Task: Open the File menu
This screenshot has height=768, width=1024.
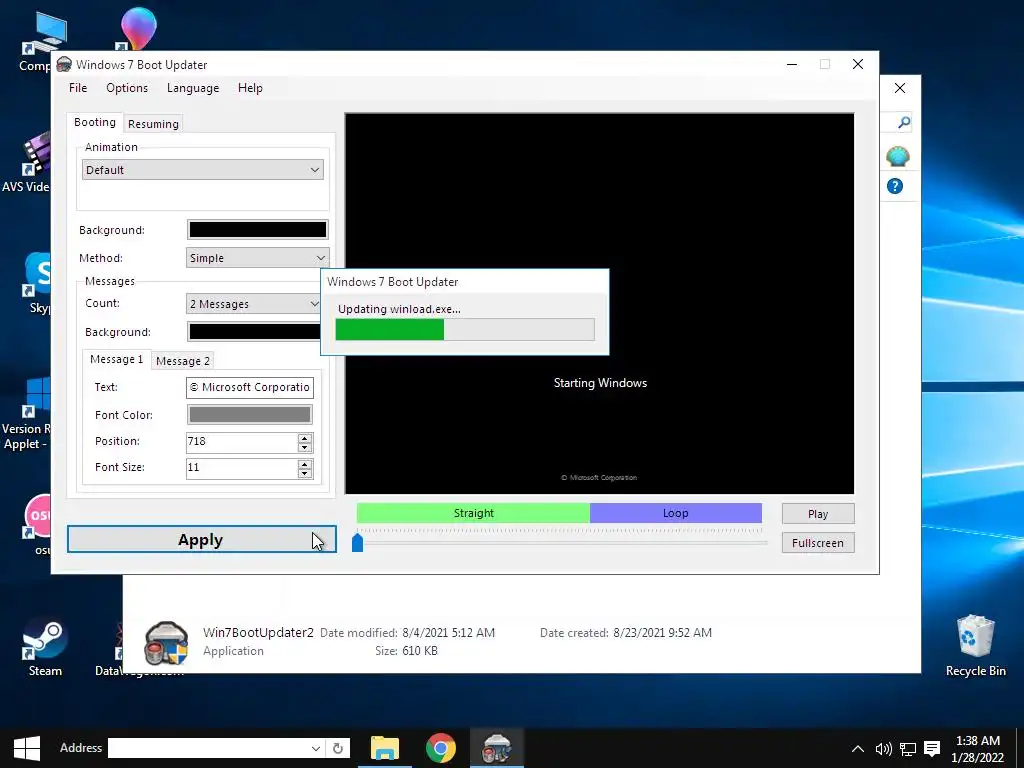Action: (x=78, y=88)
